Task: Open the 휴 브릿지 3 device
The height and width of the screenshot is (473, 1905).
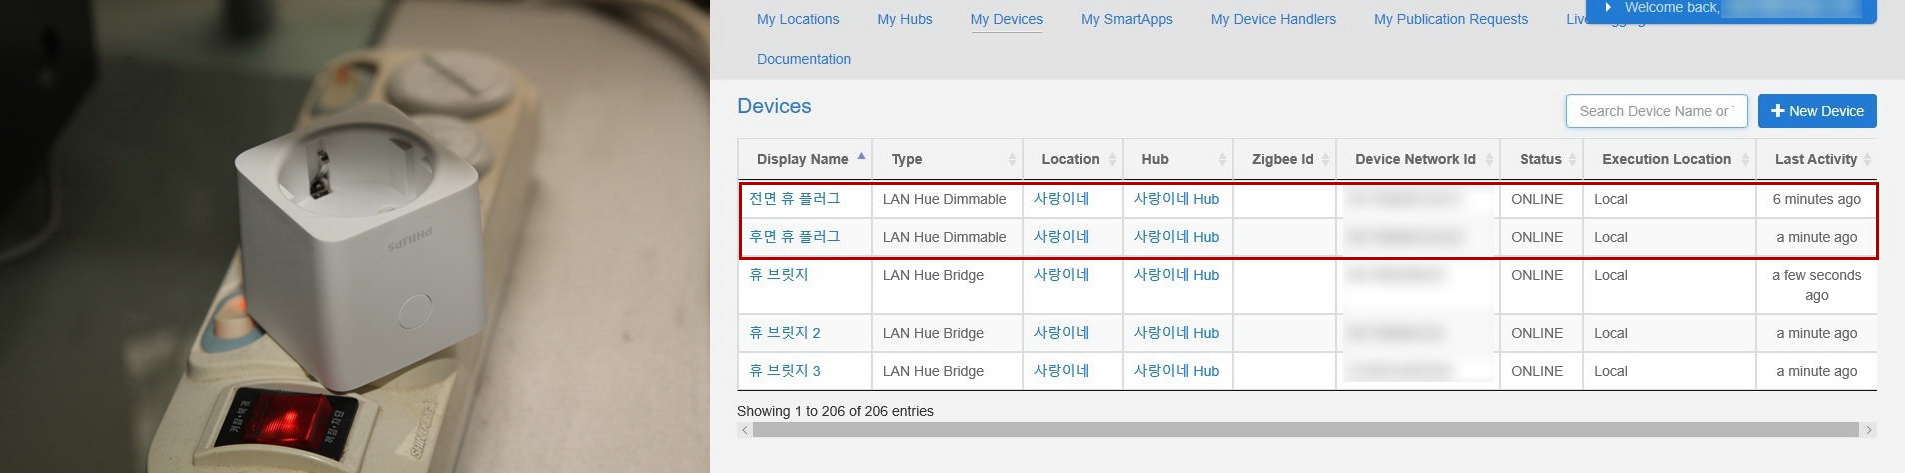Action: [784, 371]
